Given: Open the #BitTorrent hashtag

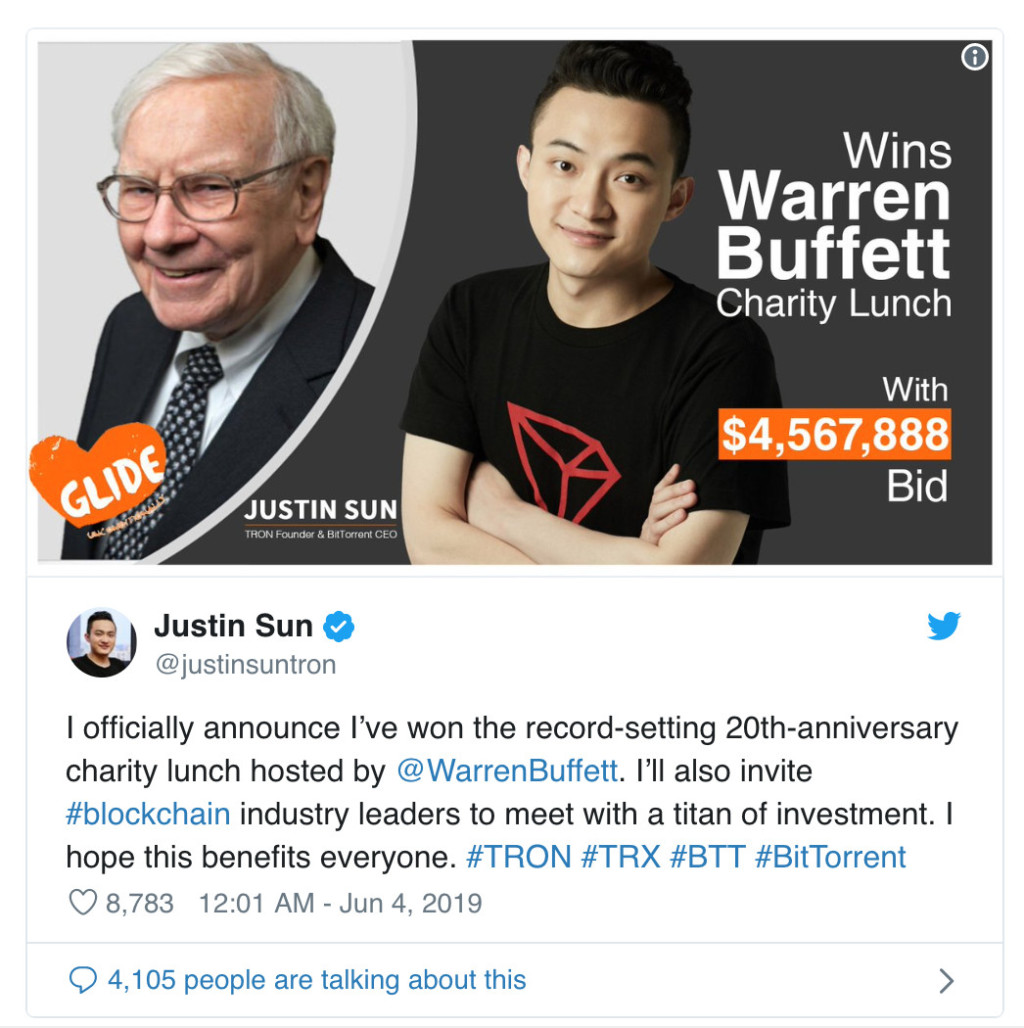Looking at the screenshot, I should [831, 857].
